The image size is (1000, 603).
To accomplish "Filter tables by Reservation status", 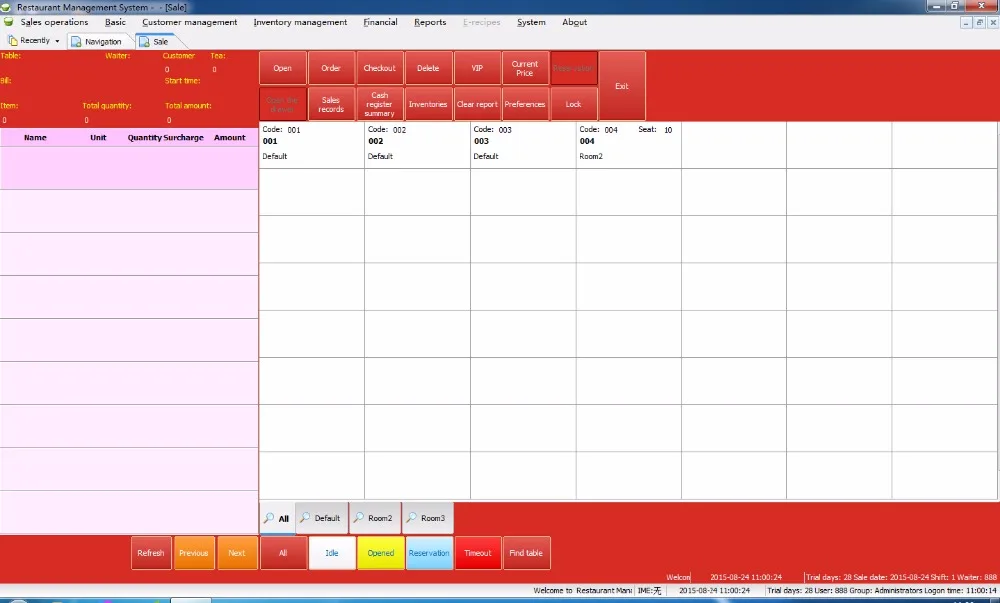I will (x=429, y=553).
